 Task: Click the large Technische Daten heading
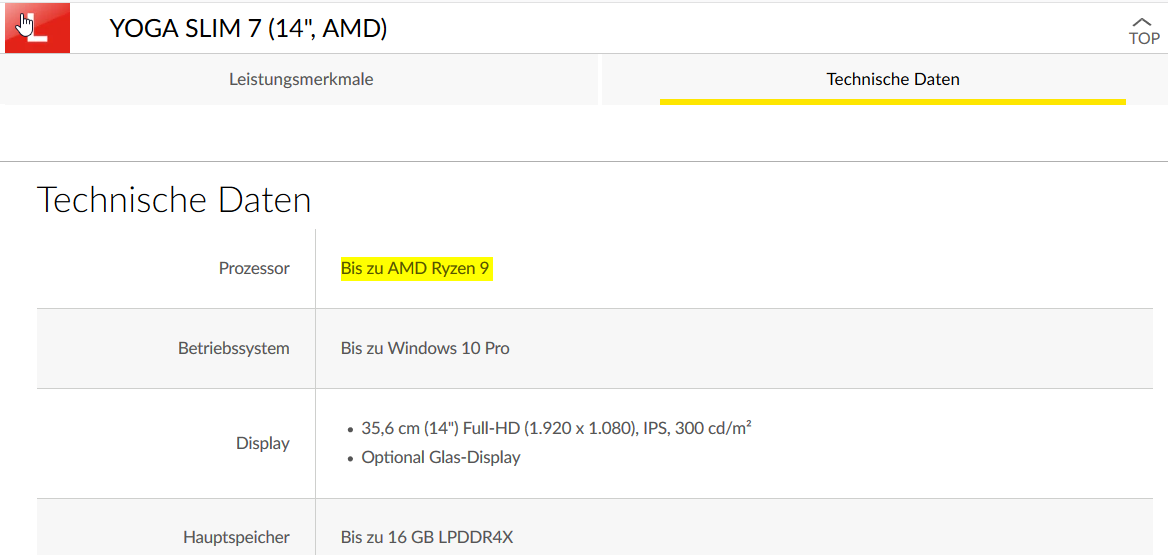(174, 200)
